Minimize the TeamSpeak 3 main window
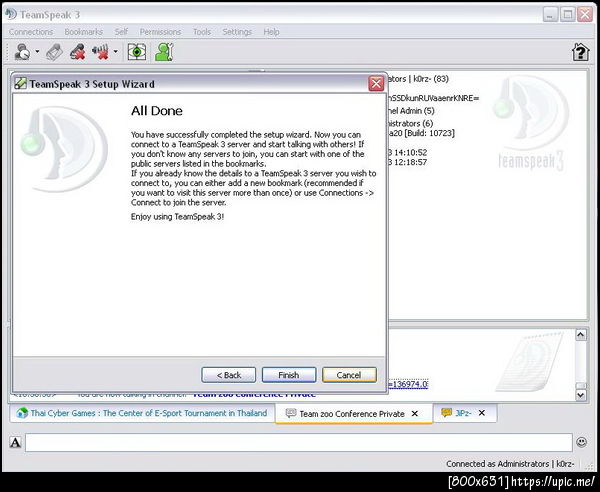 [550, 15]
